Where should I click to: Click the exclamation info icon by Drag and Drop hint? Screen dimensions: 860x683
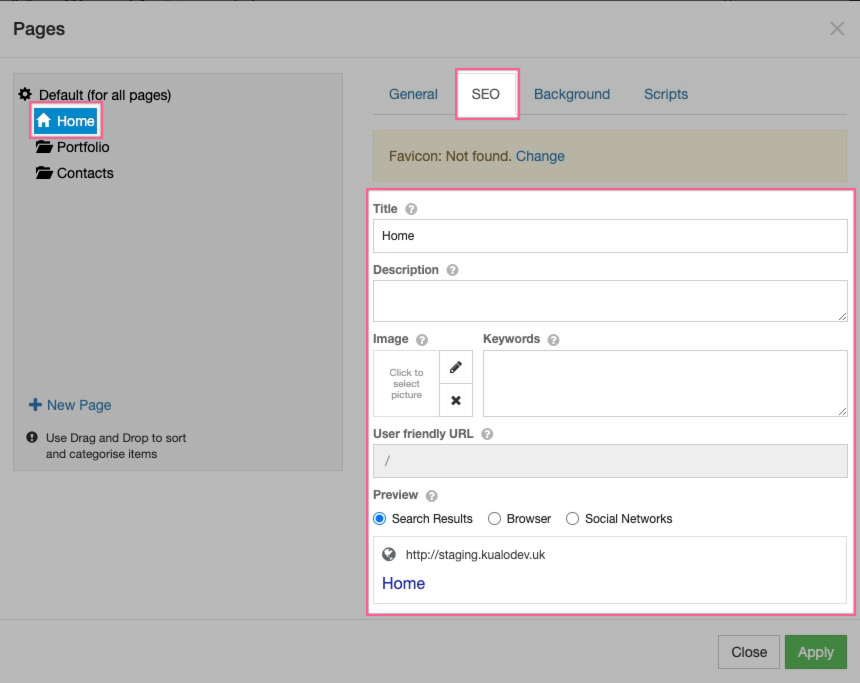click(32, 437)
